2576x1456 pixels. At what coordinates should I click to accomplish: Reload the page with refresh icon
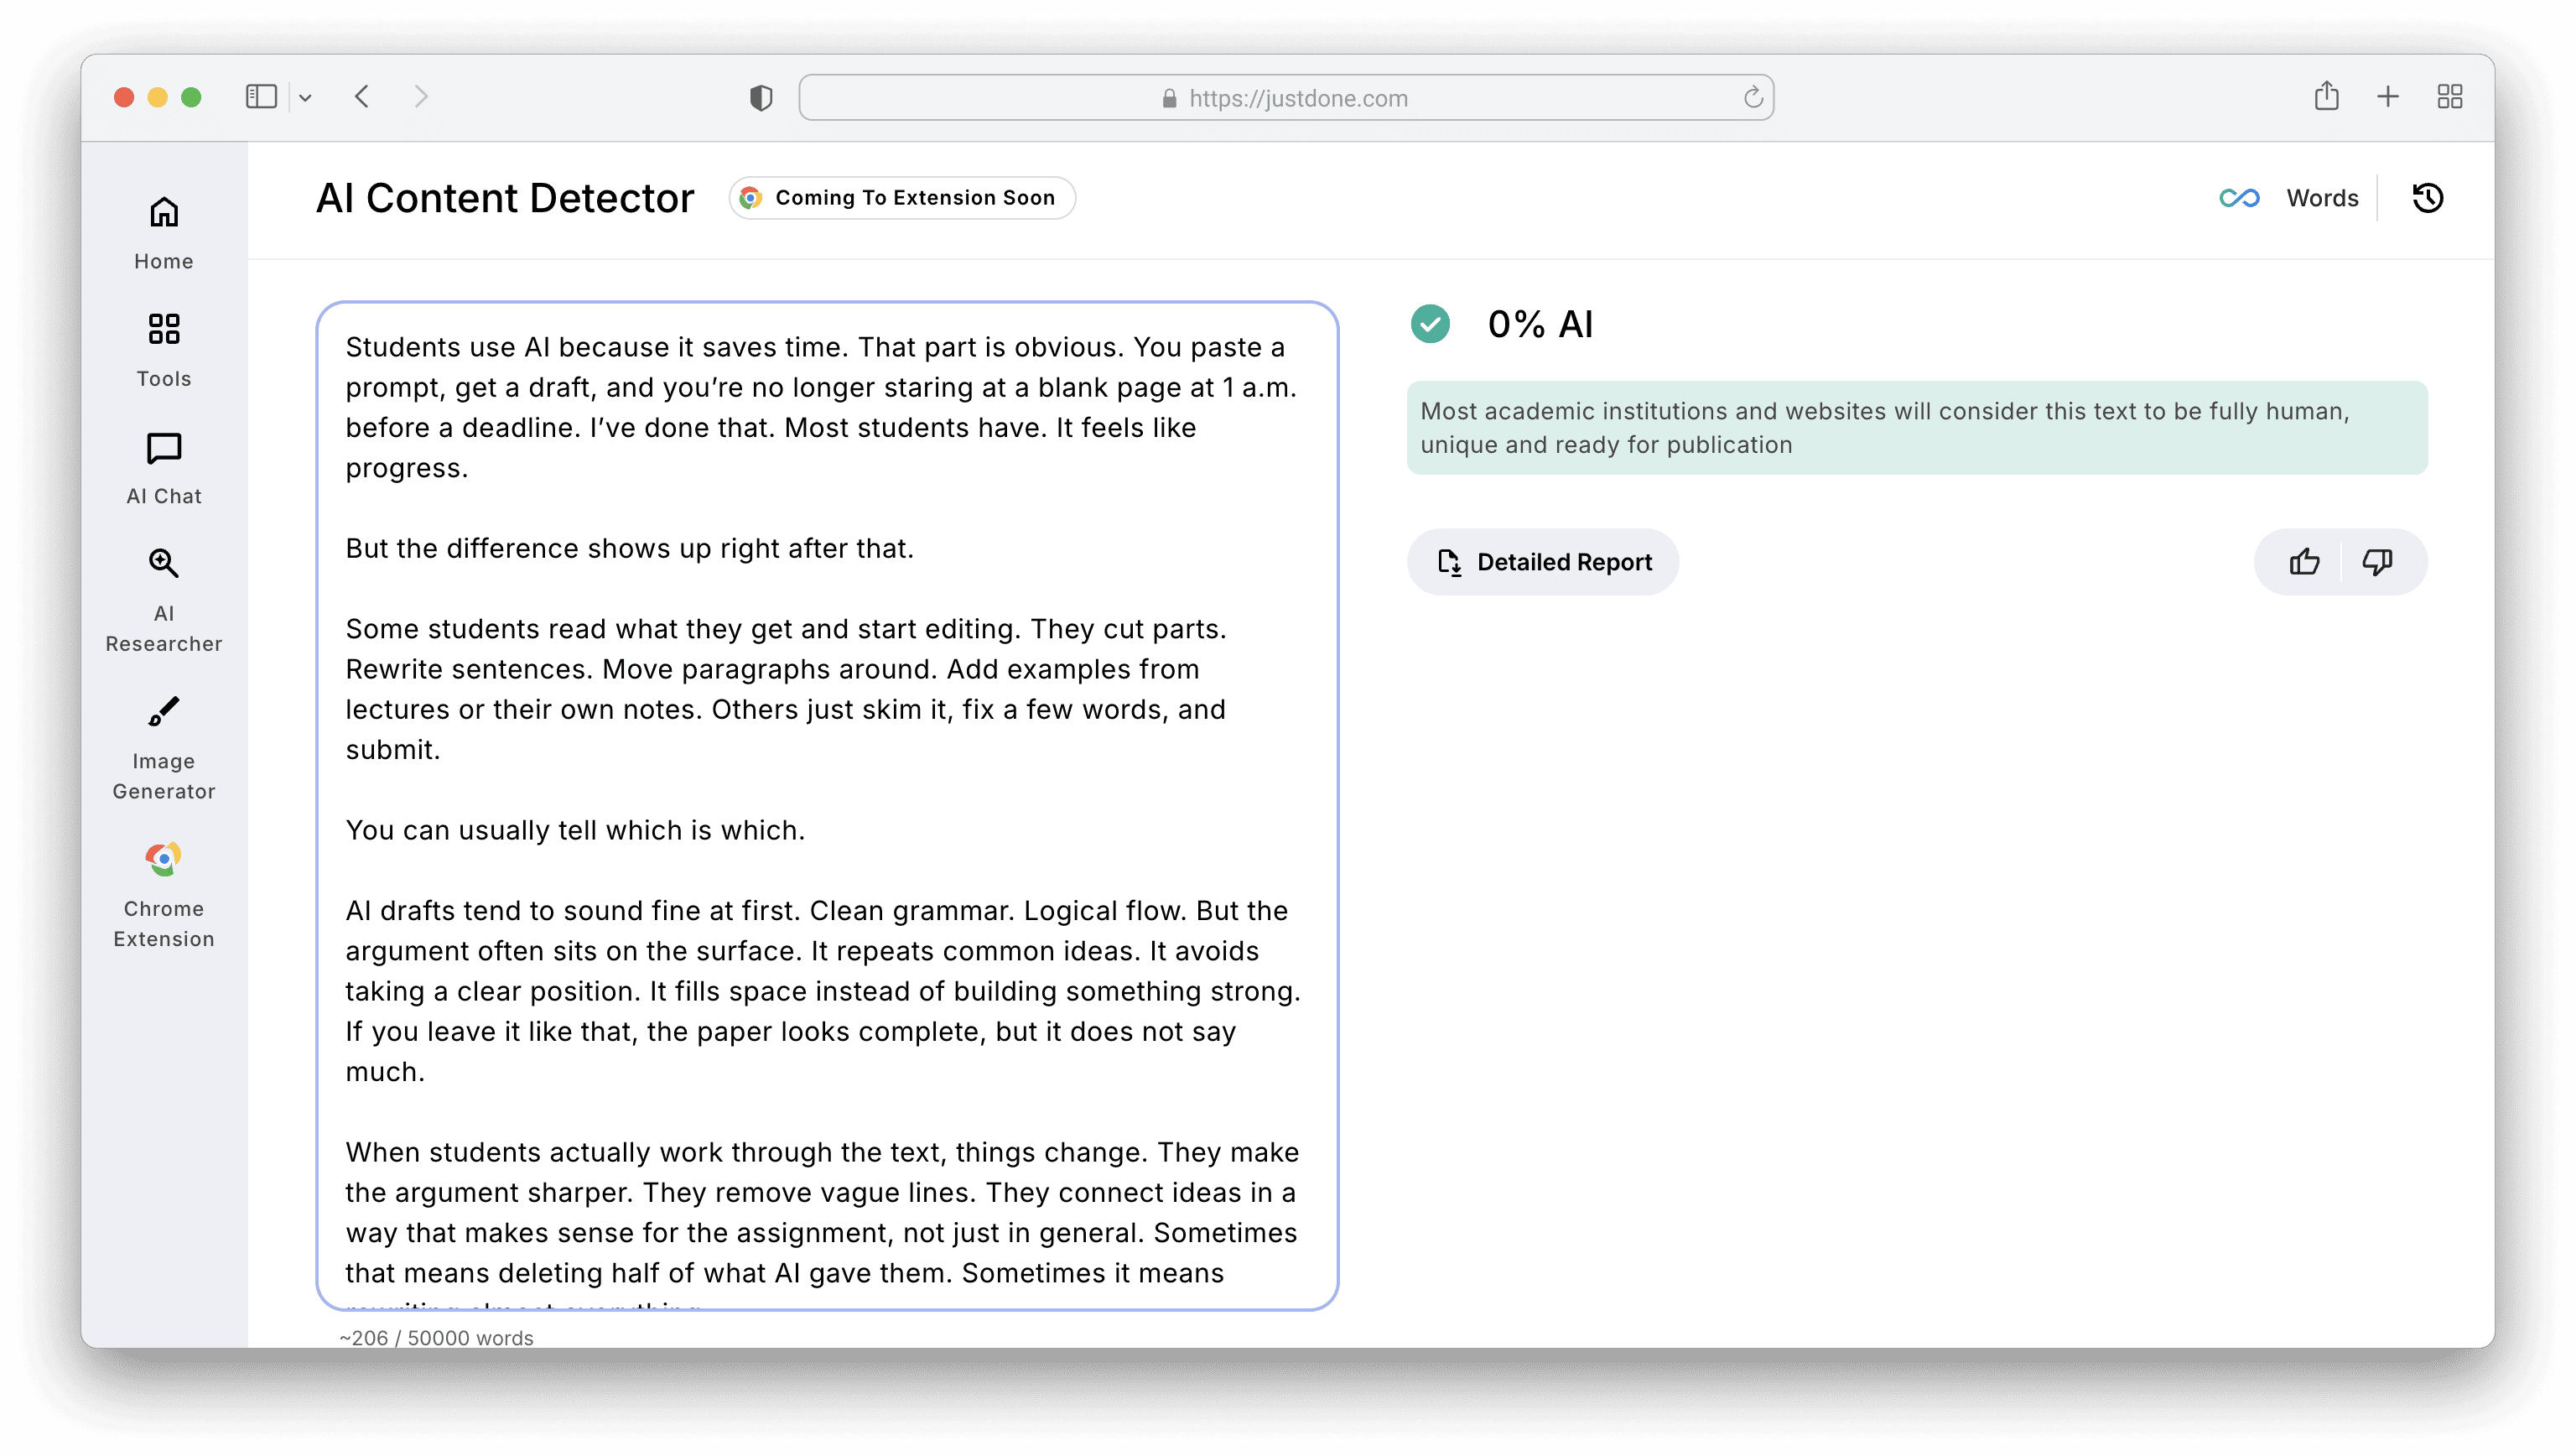[x=1752, y=98]
